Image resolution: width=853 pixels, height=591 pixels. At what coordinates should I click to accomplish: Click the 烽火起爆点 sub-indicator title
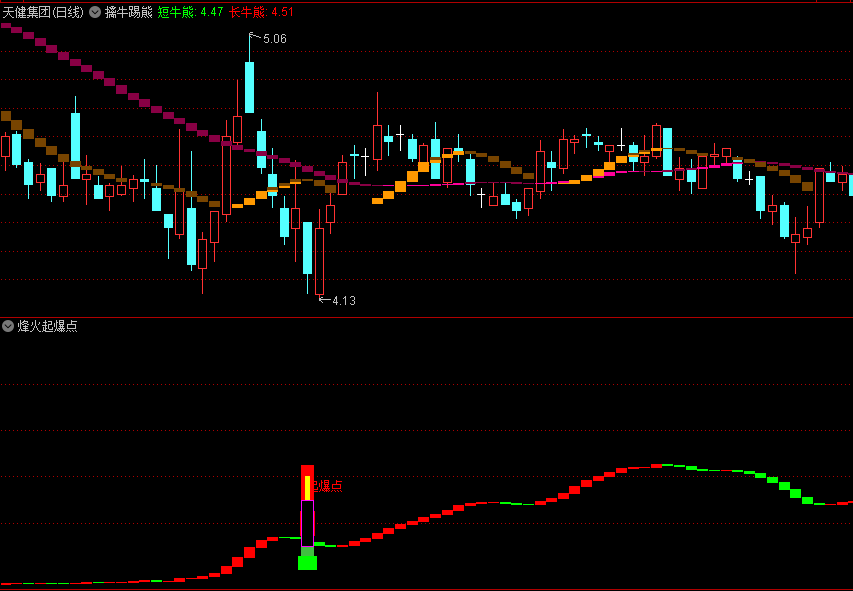tap(47, 326)
